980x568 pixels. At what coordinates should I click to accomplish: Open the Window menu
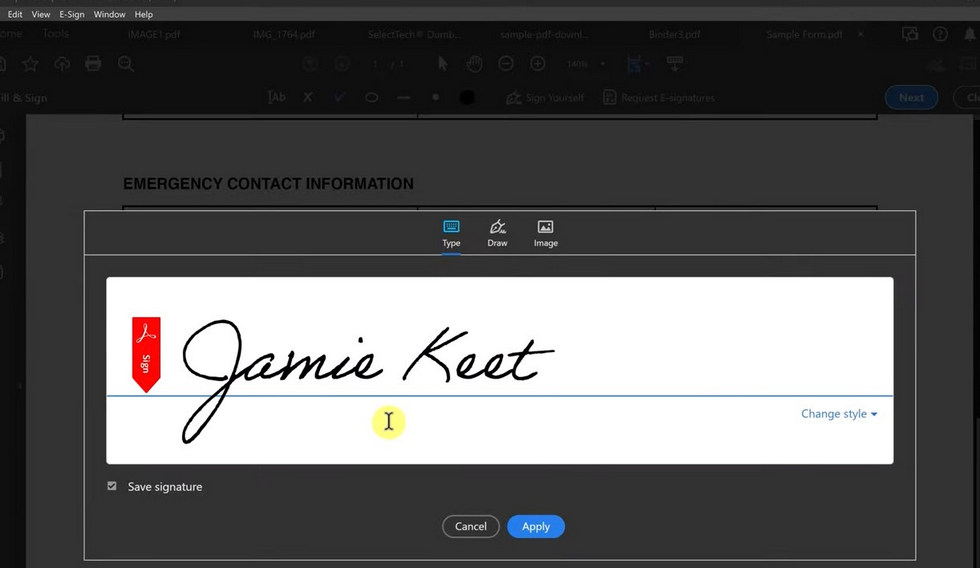point(110,15)
